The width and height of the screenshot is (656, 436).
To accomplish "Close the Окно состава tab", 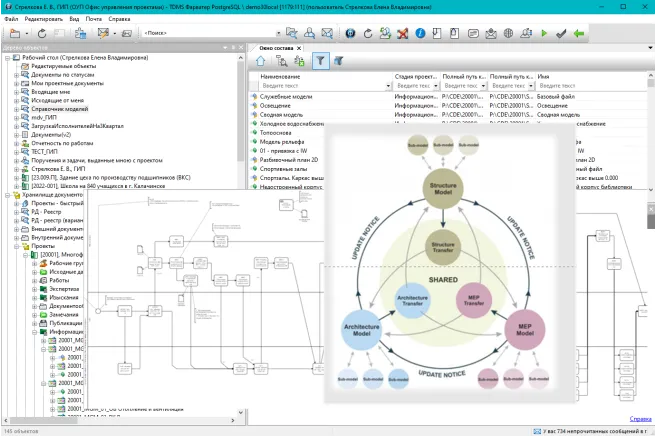I will [300, 47].
